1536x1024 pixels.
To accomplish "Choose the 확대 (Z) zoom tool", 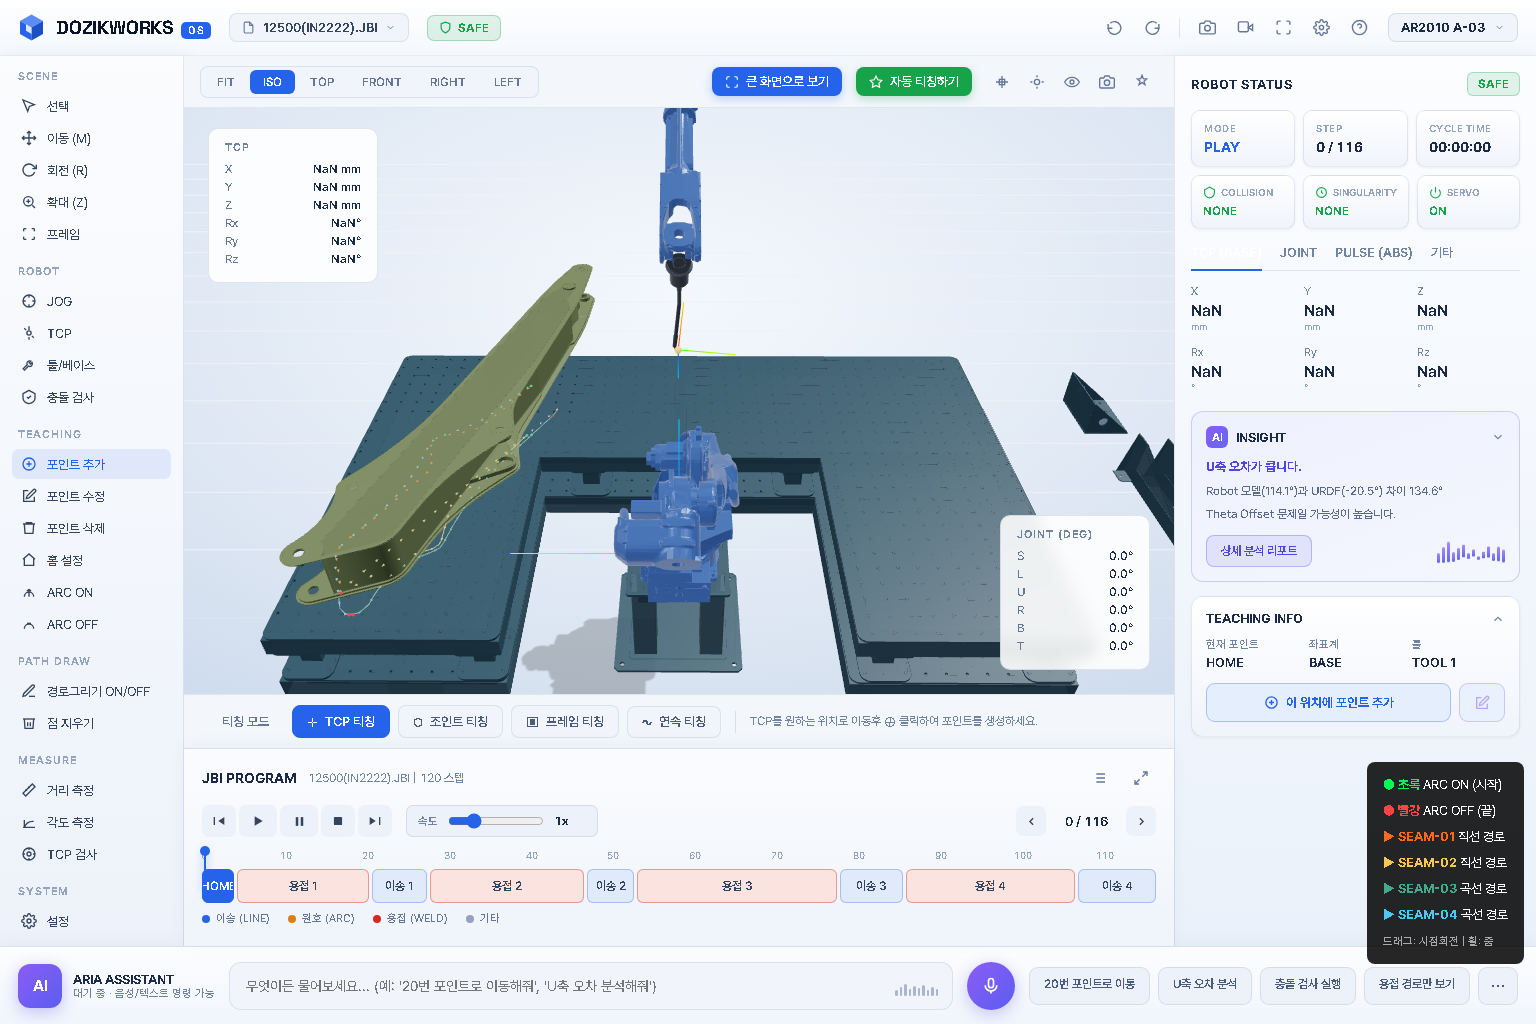I will tap(91, 202).
